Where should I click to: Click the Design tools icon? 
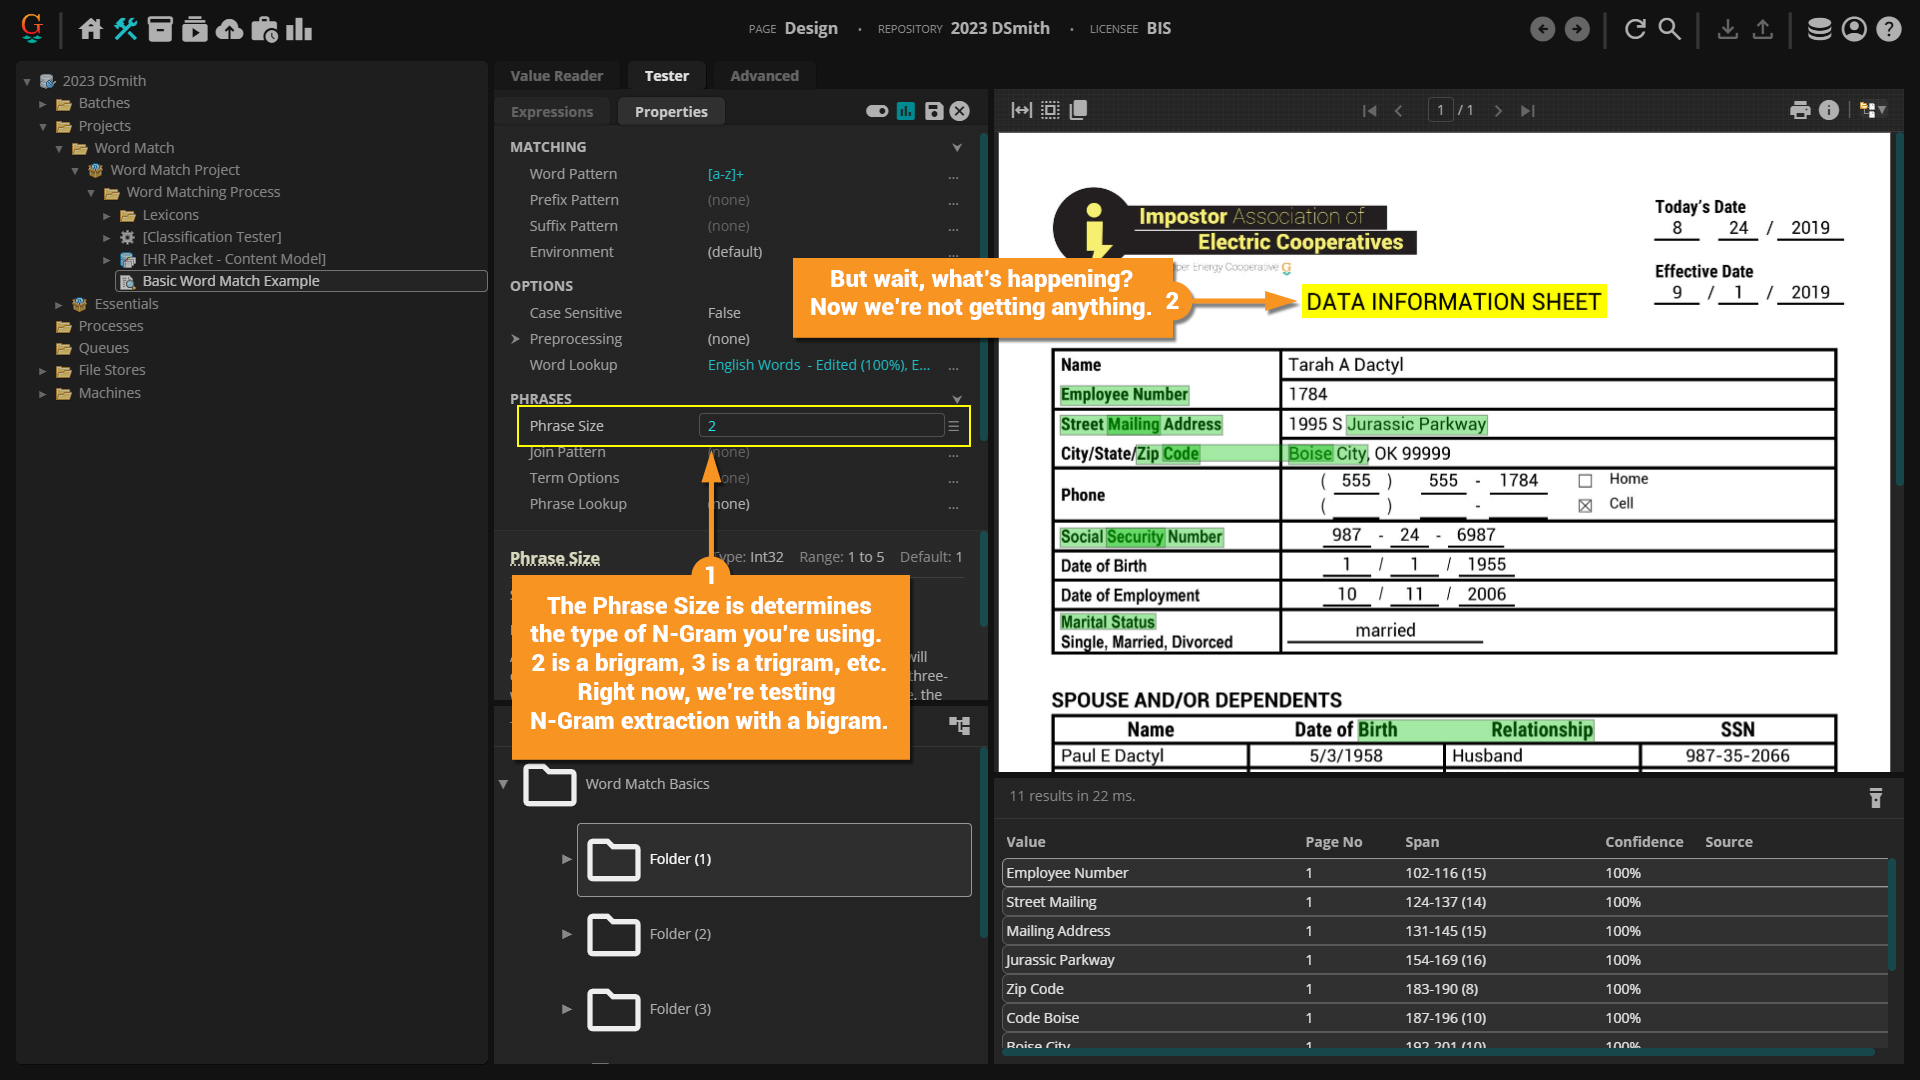click(125, 29)
